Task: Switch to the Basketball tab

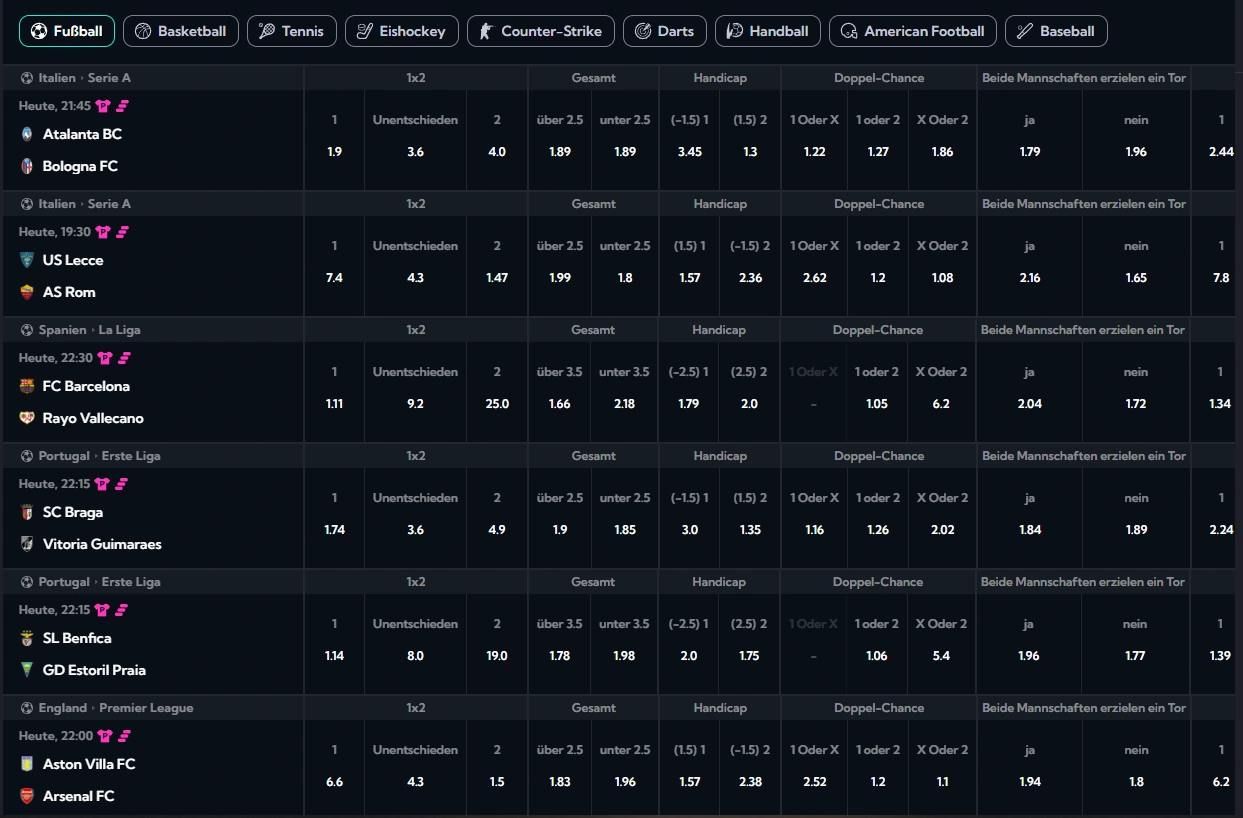Action: click(x=181, y=31)
